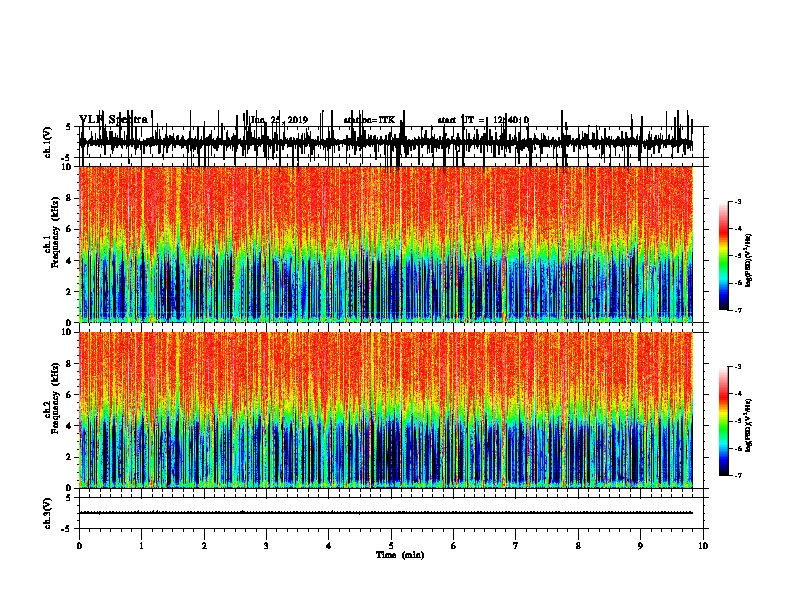The height and width of the screenshot is (612, 792).
Task: Click the ch.1 color bar log(PSD) label
Action: [748, 261]
